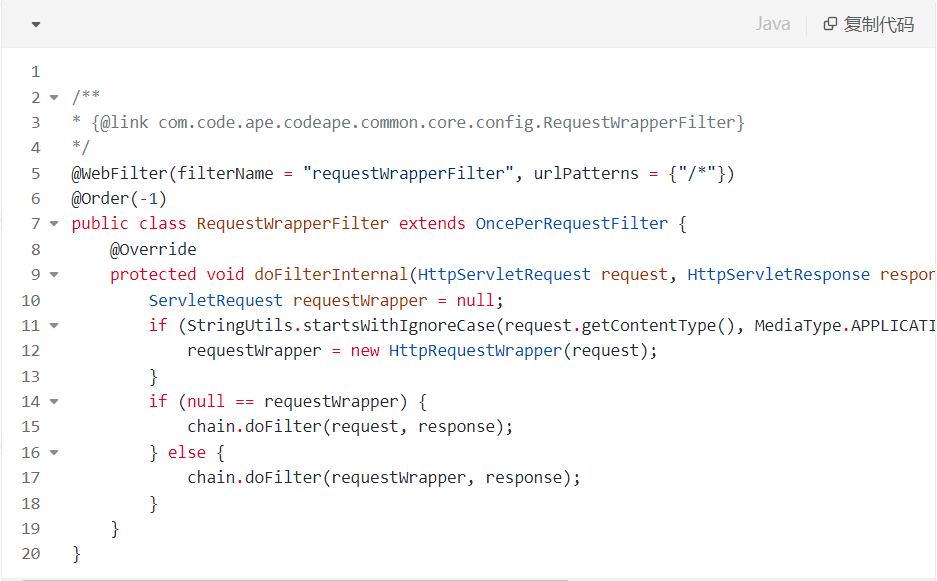Fold the doFilterInternal method at line 9
This screenshot has height=581, width=937.
[54, 275]
